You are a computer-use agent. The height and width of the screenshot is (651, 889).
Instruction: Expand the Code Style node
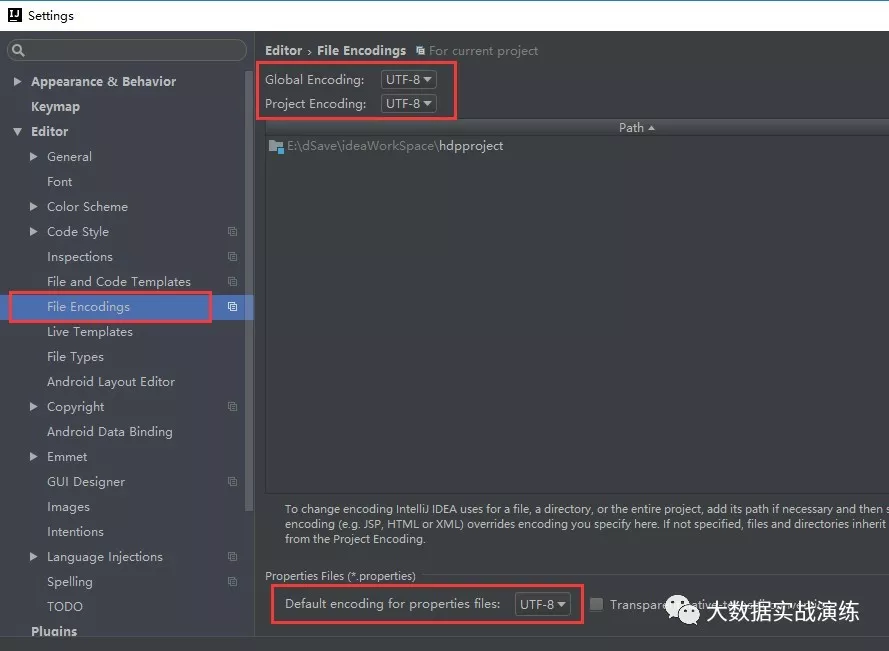[x=33, y=231]
